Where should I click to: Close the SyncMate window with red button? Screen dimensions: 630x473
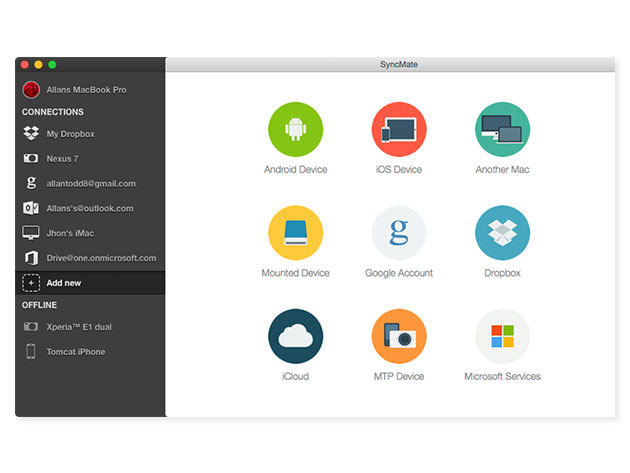25,64
